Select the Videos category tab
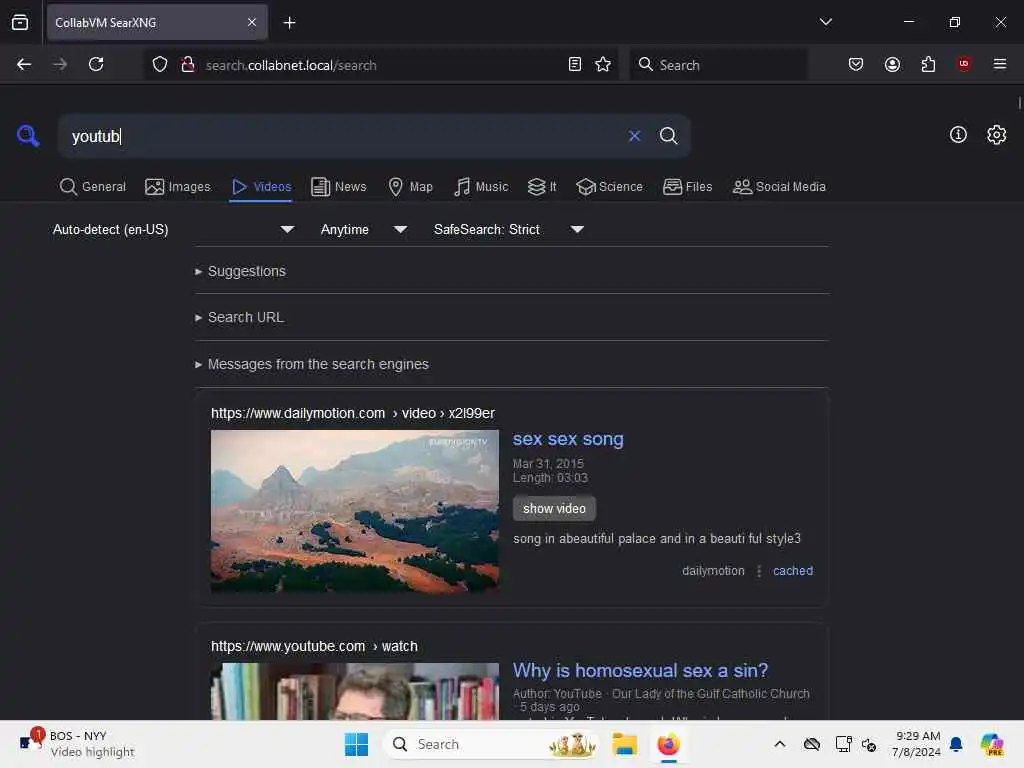 261,187
